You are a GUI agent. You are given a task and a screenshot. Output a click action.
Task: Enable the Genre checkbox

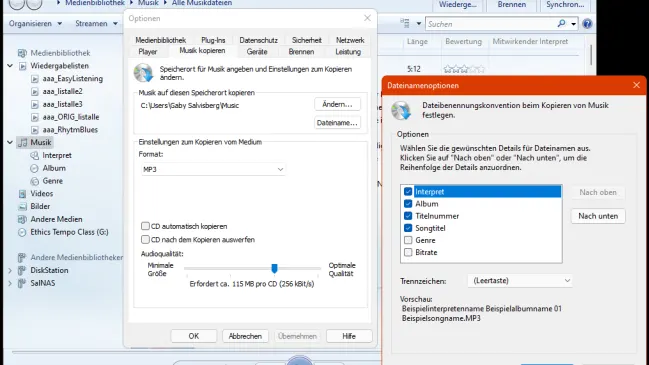click(x=408, y=240)
